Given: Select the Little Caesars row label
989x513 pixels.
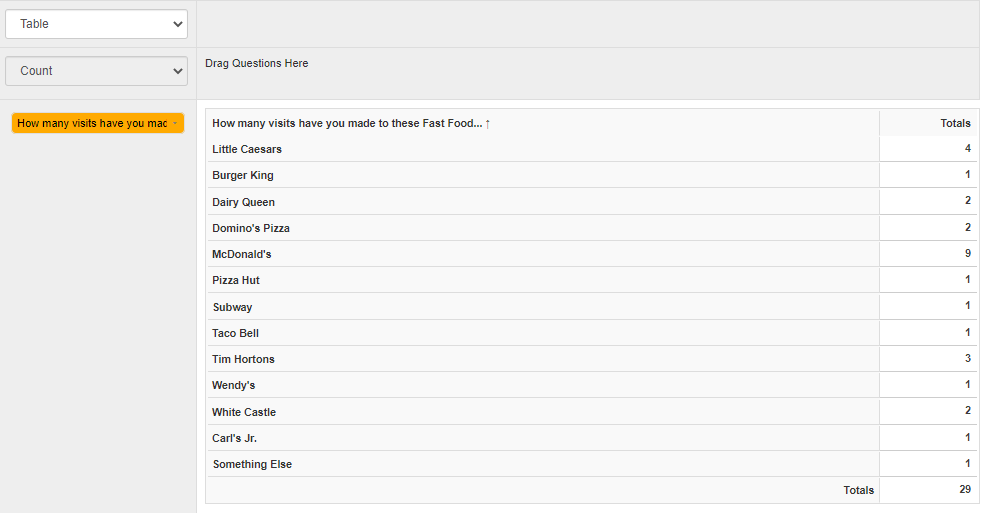Looking at the screenshot, I should tap(247, 150).
